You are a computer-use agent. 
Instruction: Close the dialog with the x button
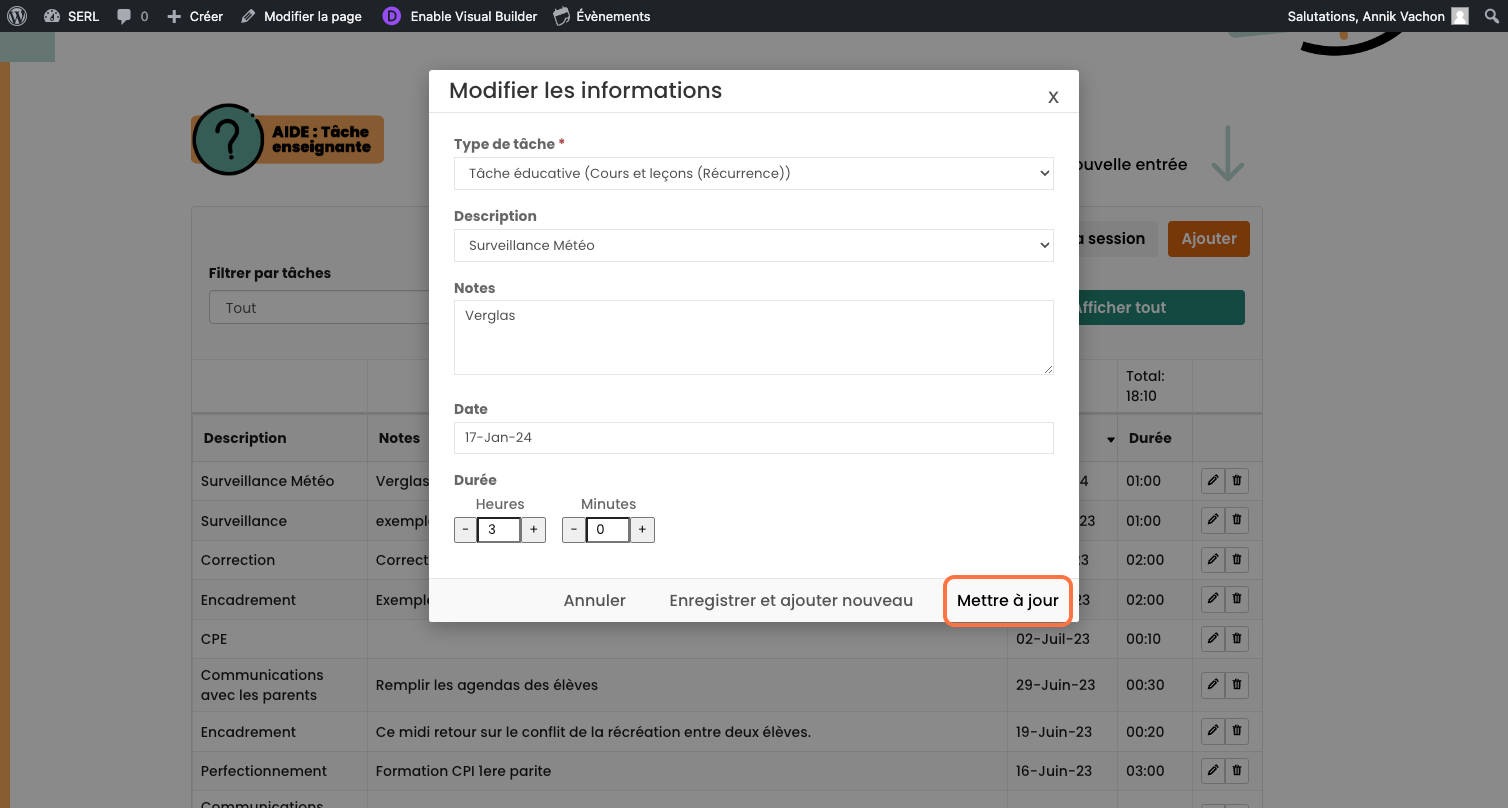pos(1053,97)
